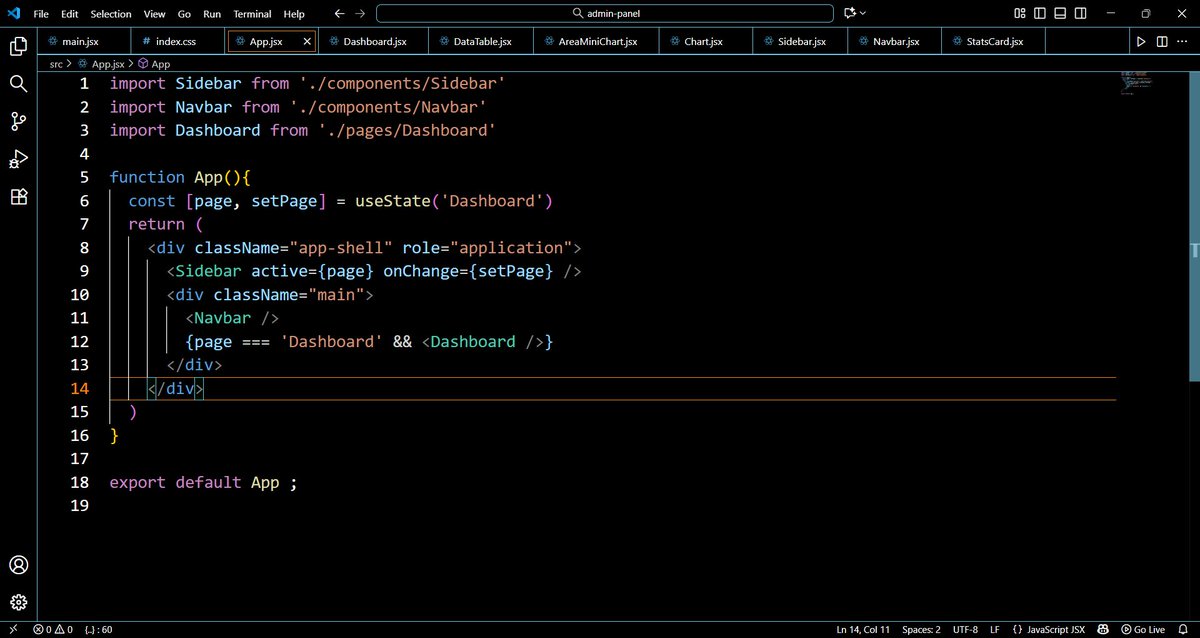This screenshot has width=1200, height=638.
Task: Open the Selection menu
Action: click(x=111, y=14)
